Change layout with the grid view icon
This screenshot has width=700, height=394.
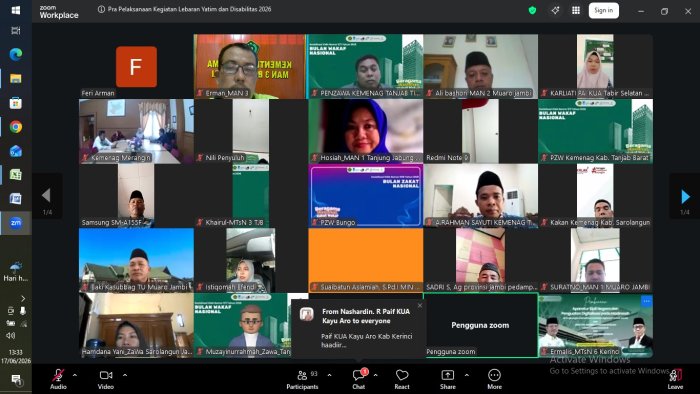576,10
